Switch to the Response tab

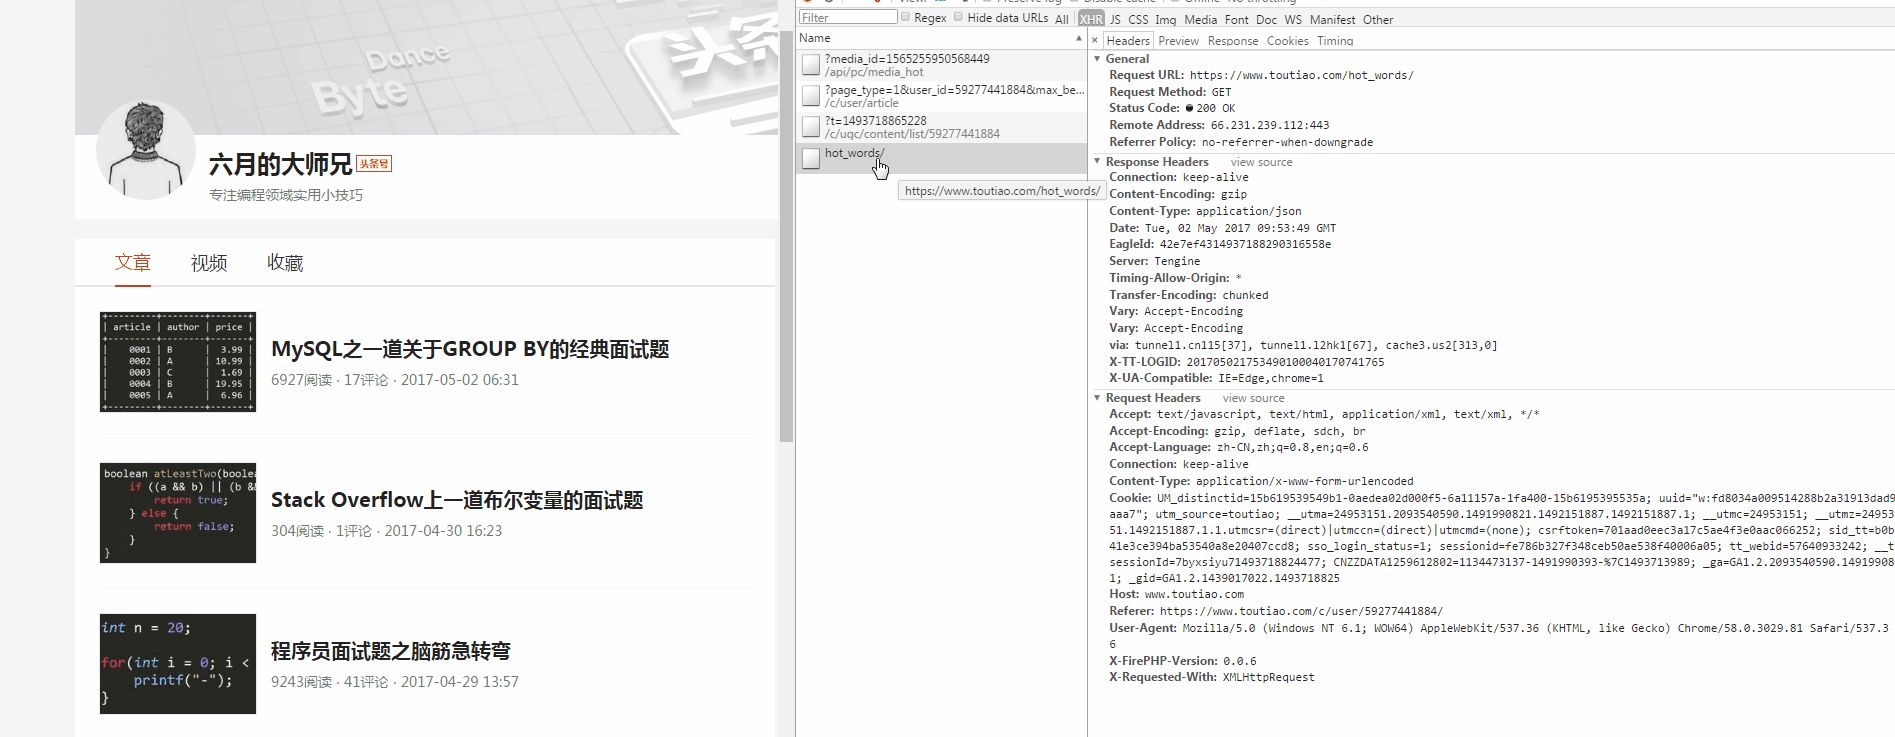[1232, 41]
